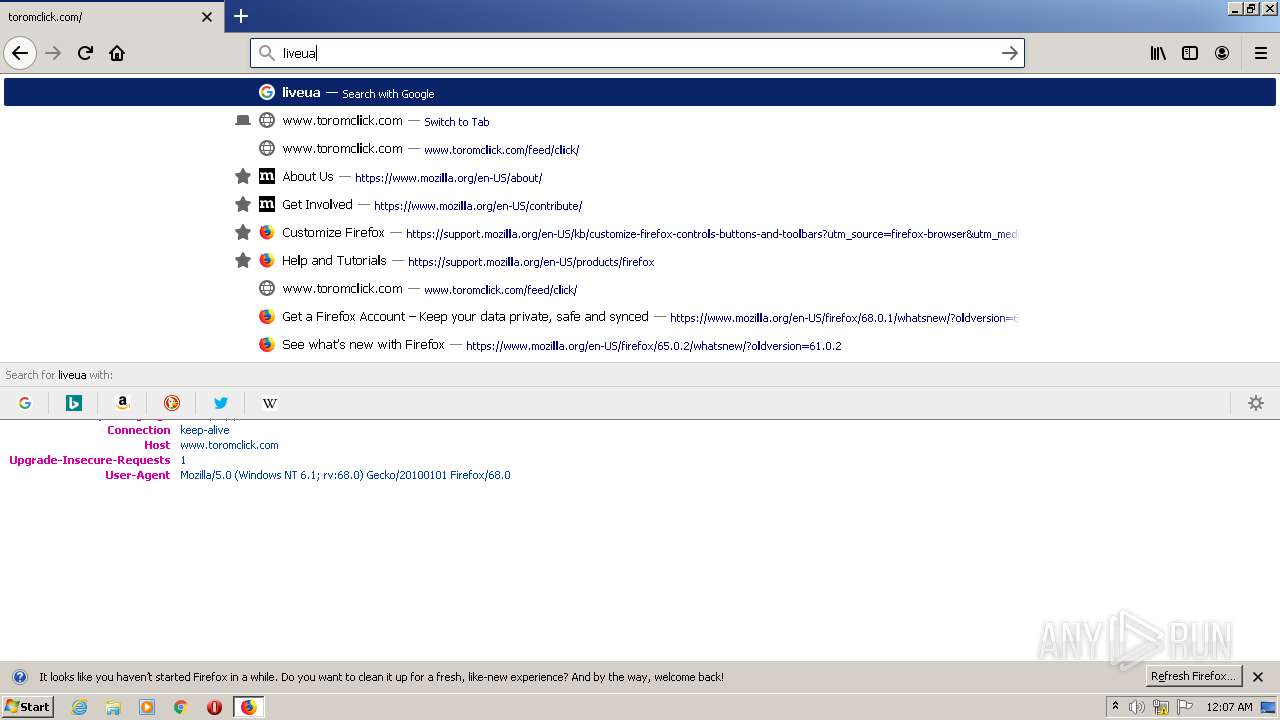1280x720 pixels.
Task: Launch Internet Explorer from taskbar
Action: pos(80,707)
